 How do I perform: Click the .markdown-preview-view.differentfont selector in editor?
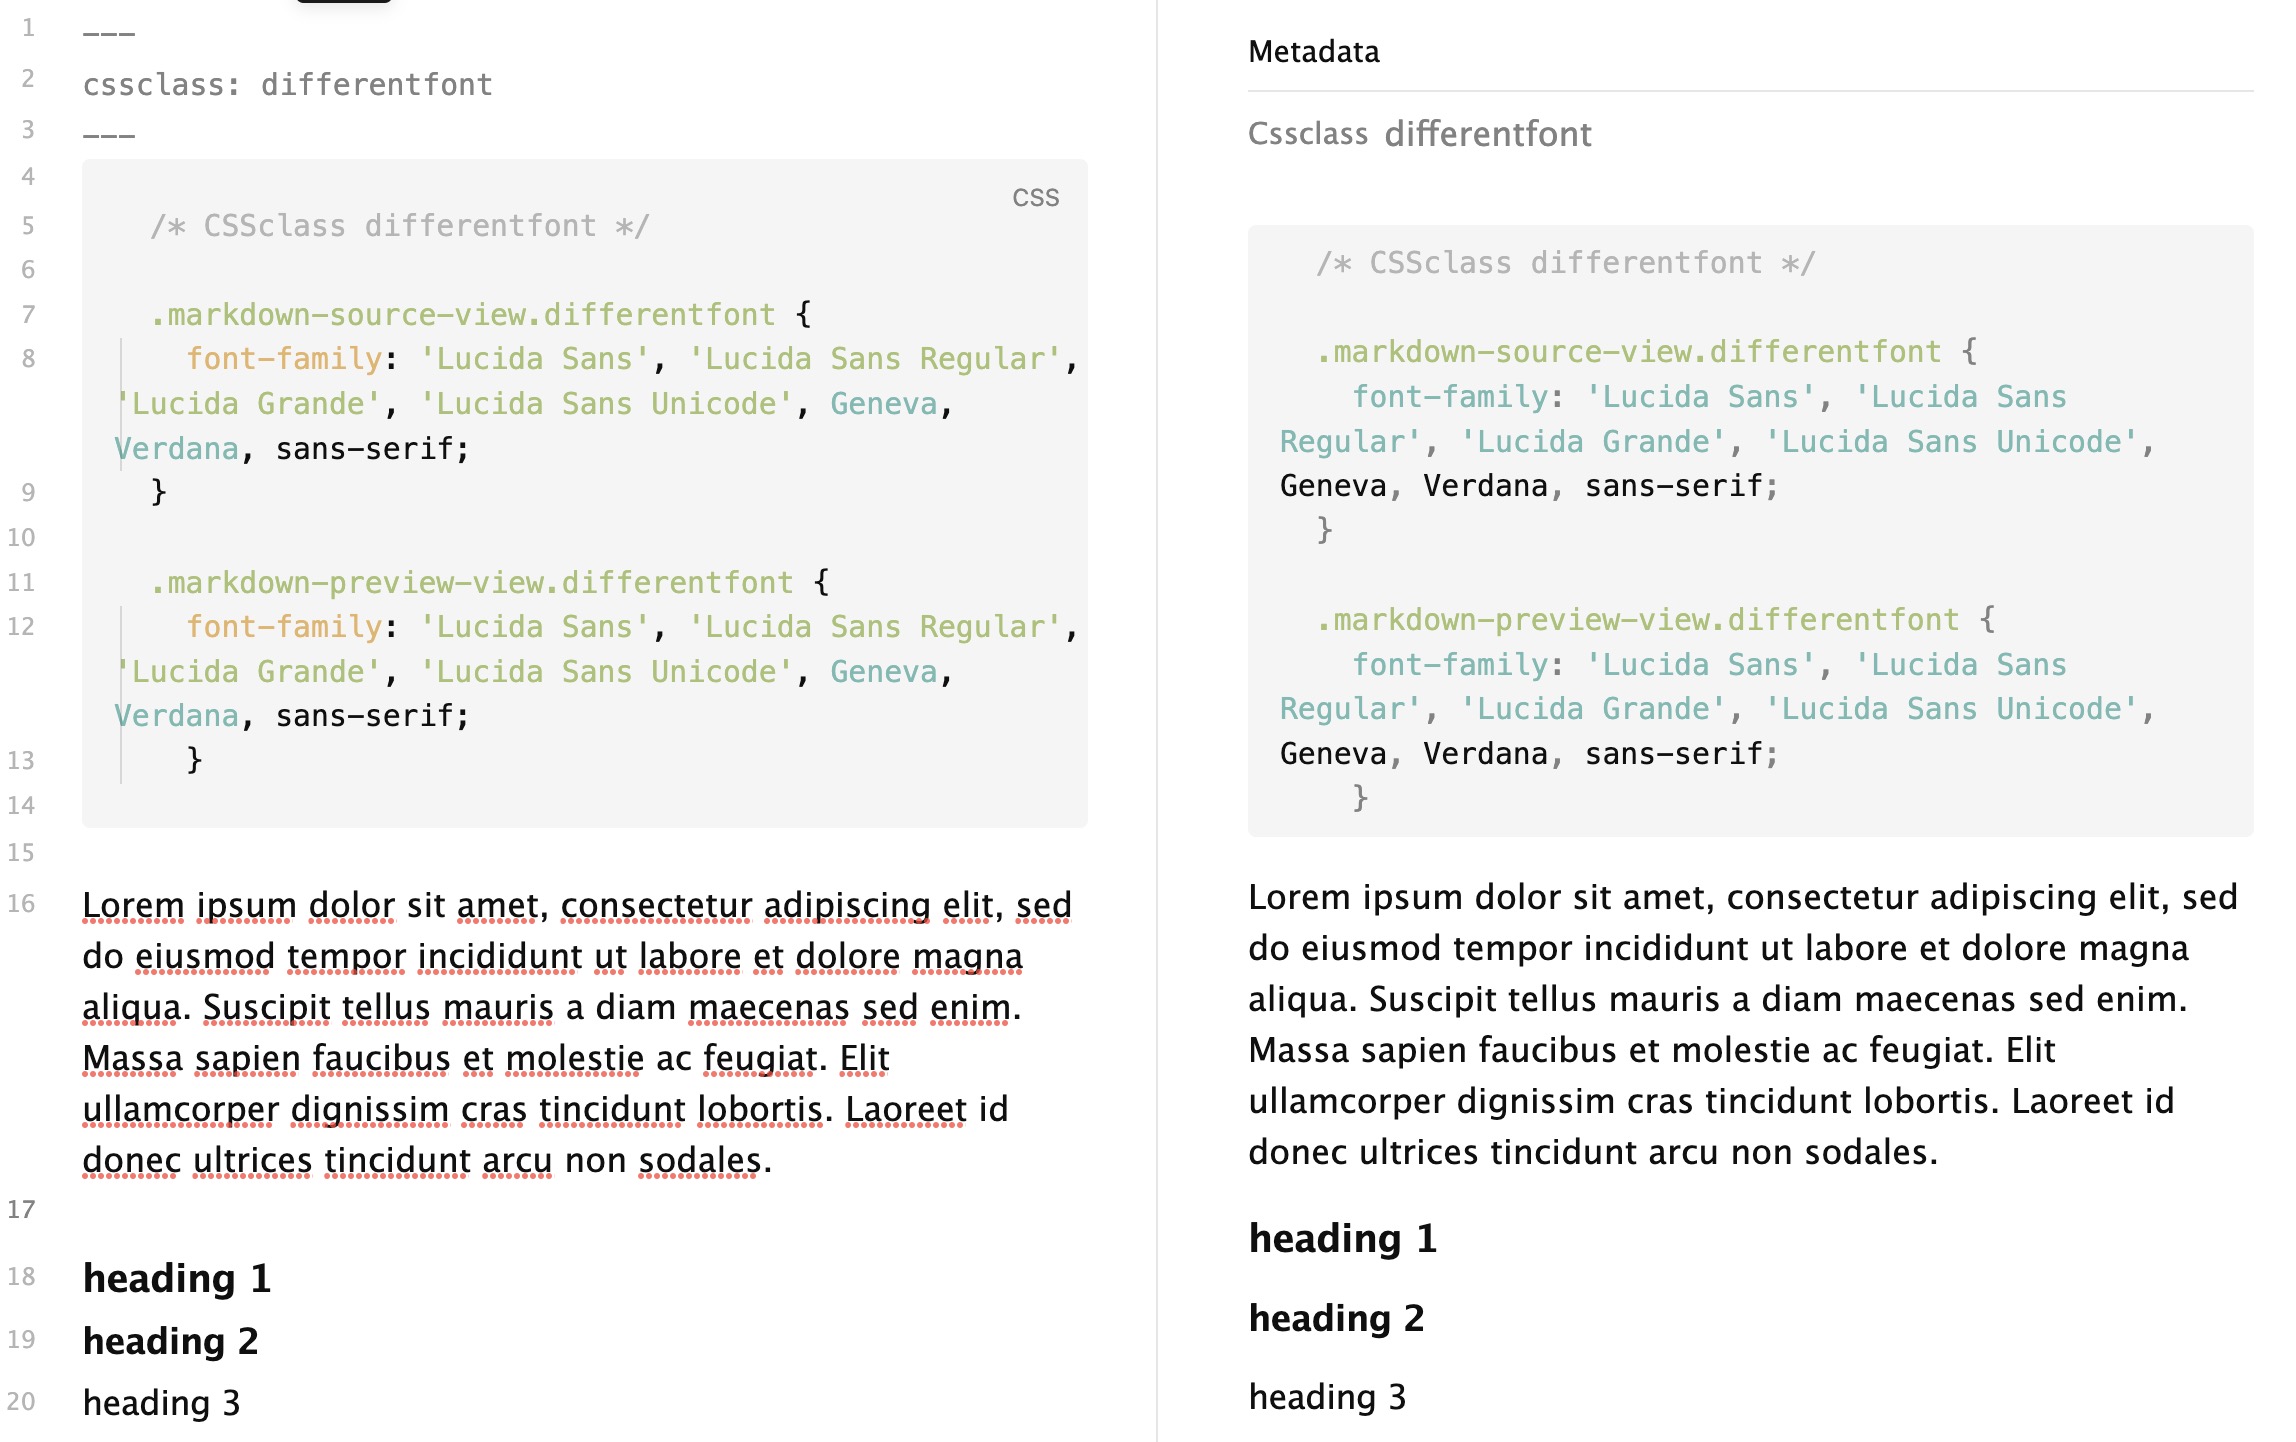pyautogui.click(x=471, y=583)
